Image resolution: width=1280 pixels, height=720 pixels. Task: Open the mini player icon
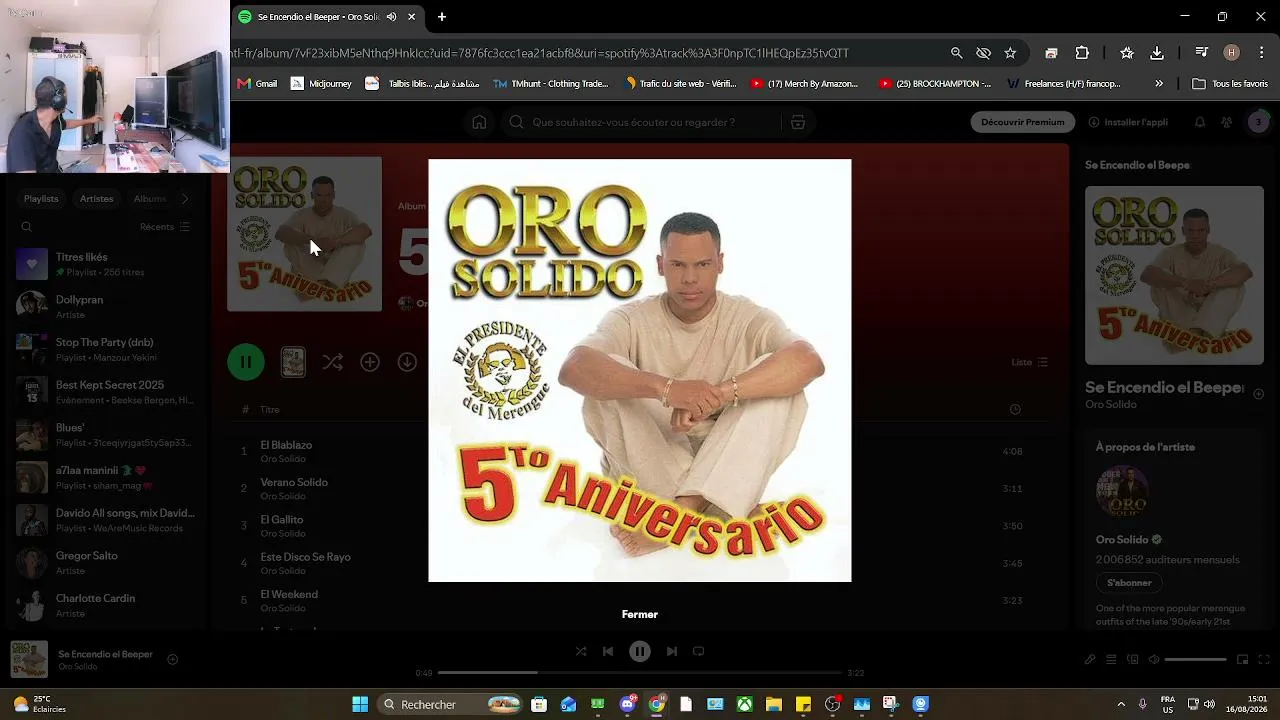(x=1243, y=659)
